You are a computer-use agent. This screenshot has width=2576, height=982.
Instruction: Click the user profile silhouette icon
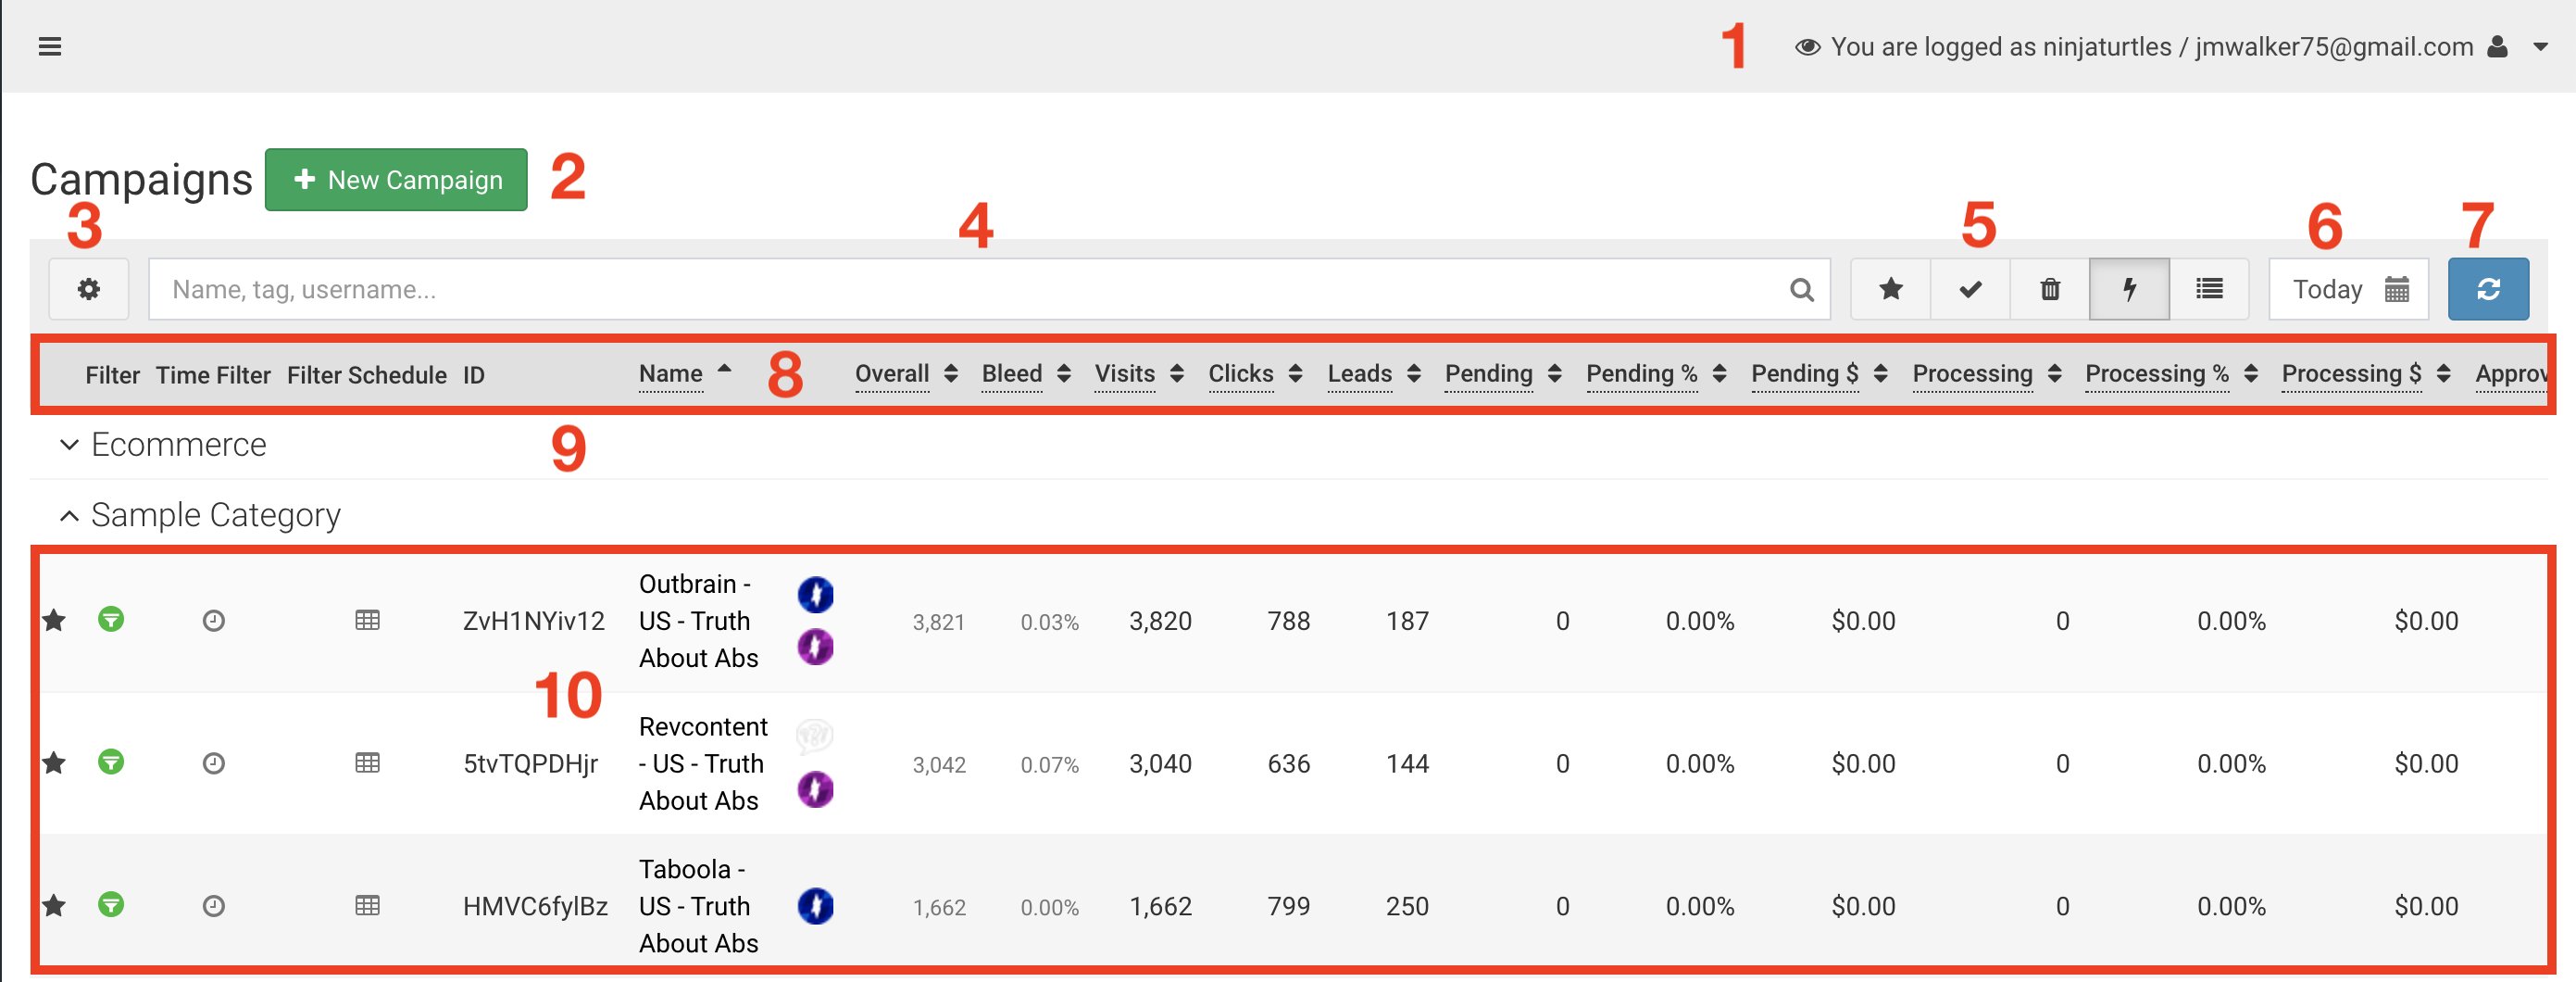pyautogui.click(x=2497, y=46)
